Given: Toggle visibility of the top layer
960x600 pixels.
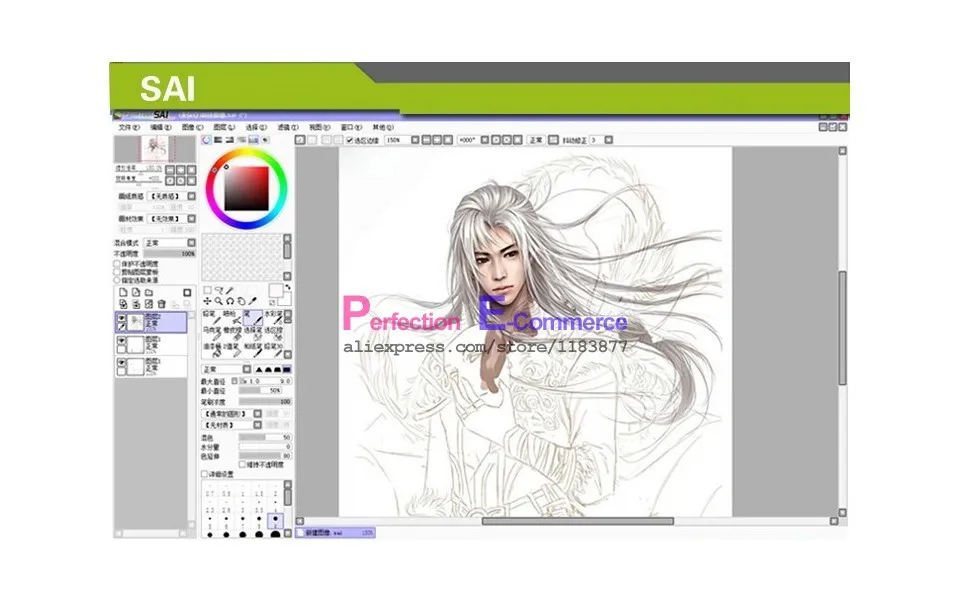Looking at the screenshot, I should 121,318.
